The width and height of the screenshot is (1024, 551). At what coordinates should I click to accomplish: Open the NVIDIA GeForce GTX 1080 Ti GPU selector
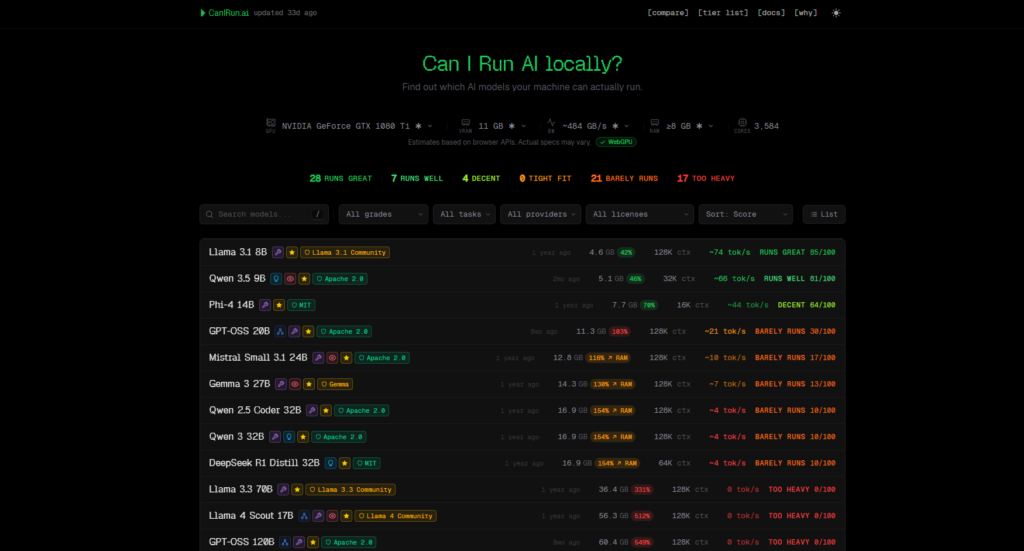click(x=350, y=126)
